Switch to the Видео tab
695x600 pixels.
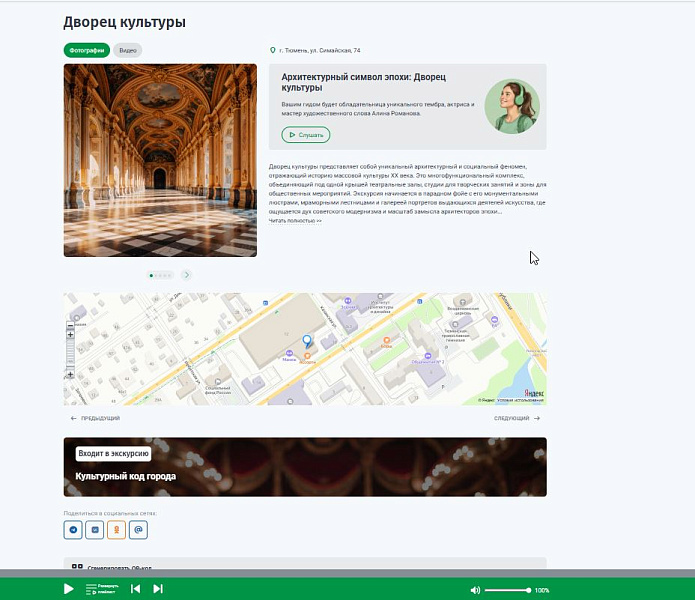tap(128, 50)
